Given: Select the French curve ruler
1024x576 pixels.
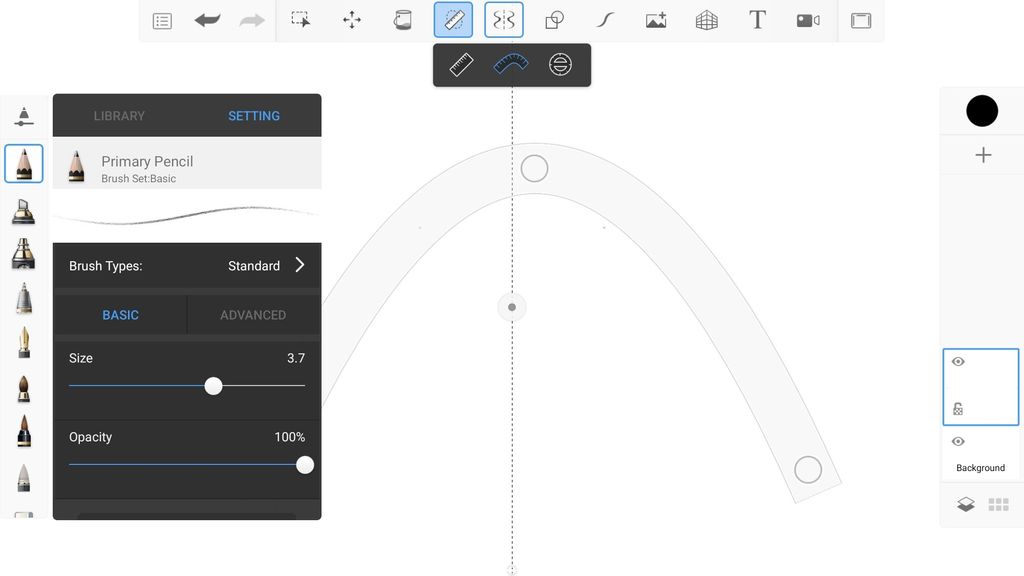Looking at the screenshot, I should tap(510, 64).
